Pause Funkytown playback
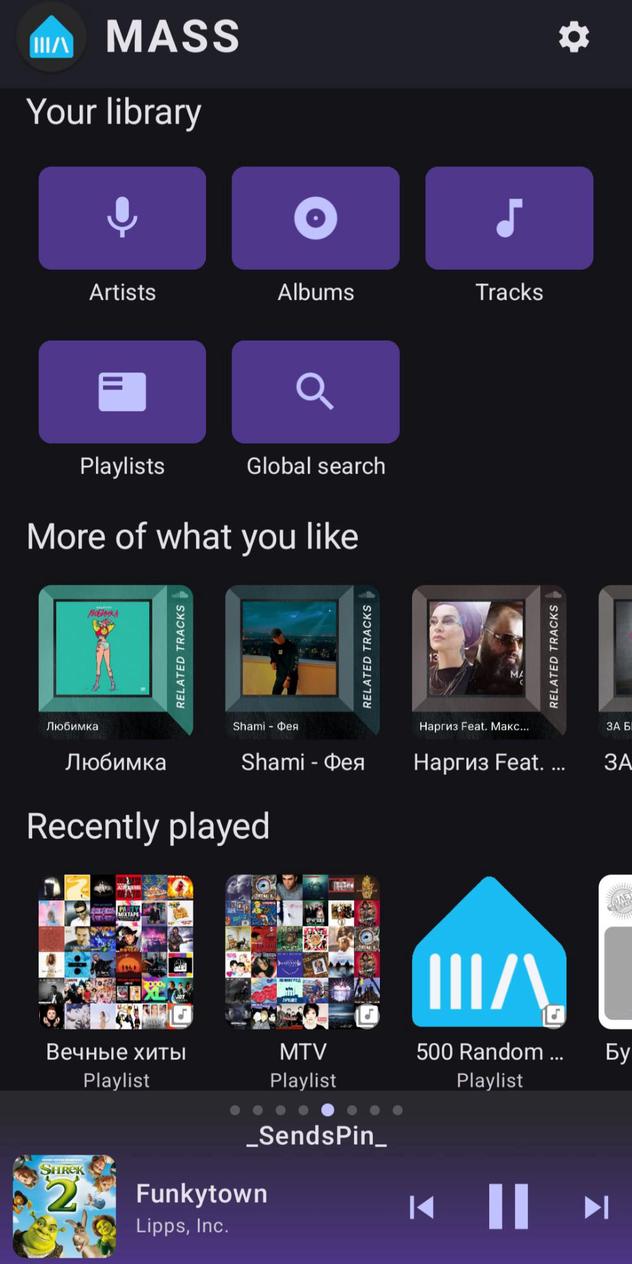Screen dimensions: 632x1264 [x=508, y=1206]
